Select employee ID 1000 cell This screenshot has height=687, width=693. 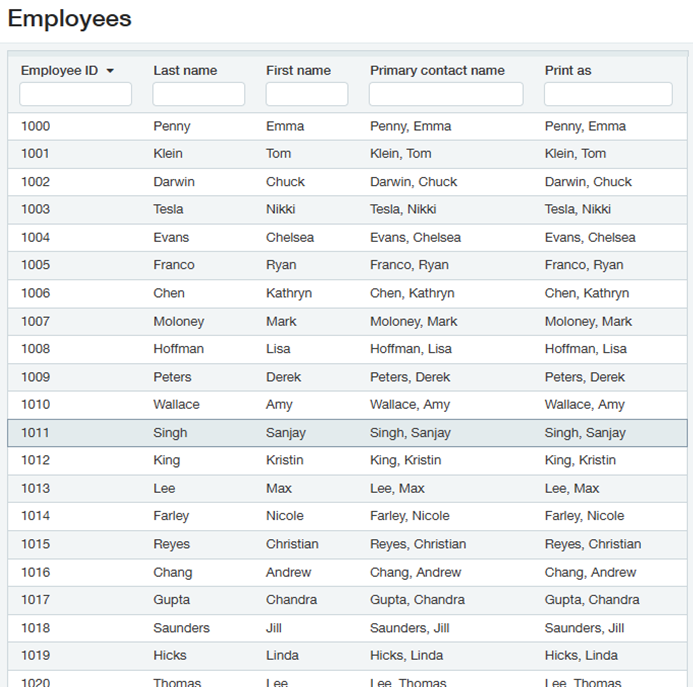click(x=36, y=126)
